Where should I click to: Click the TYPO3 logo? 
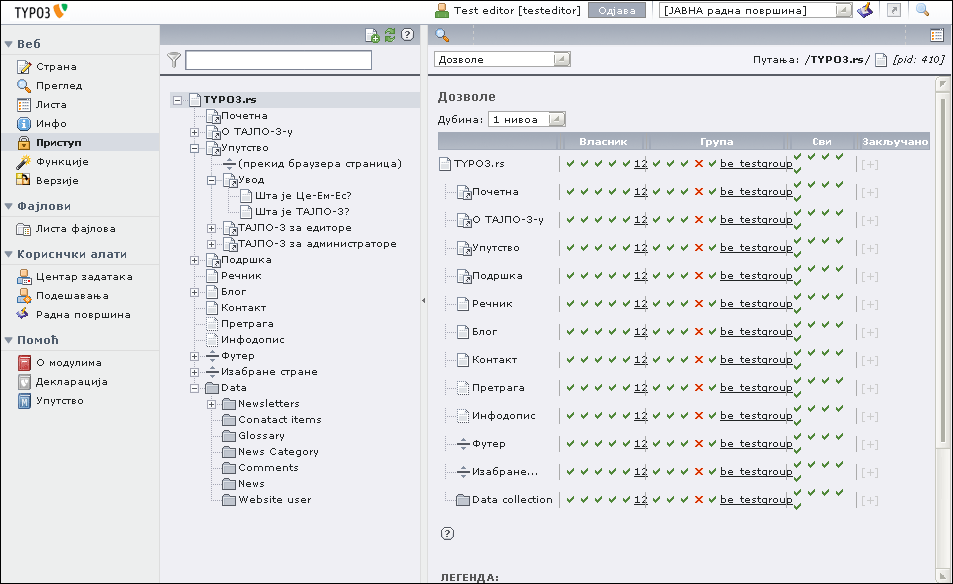(41, 11)
